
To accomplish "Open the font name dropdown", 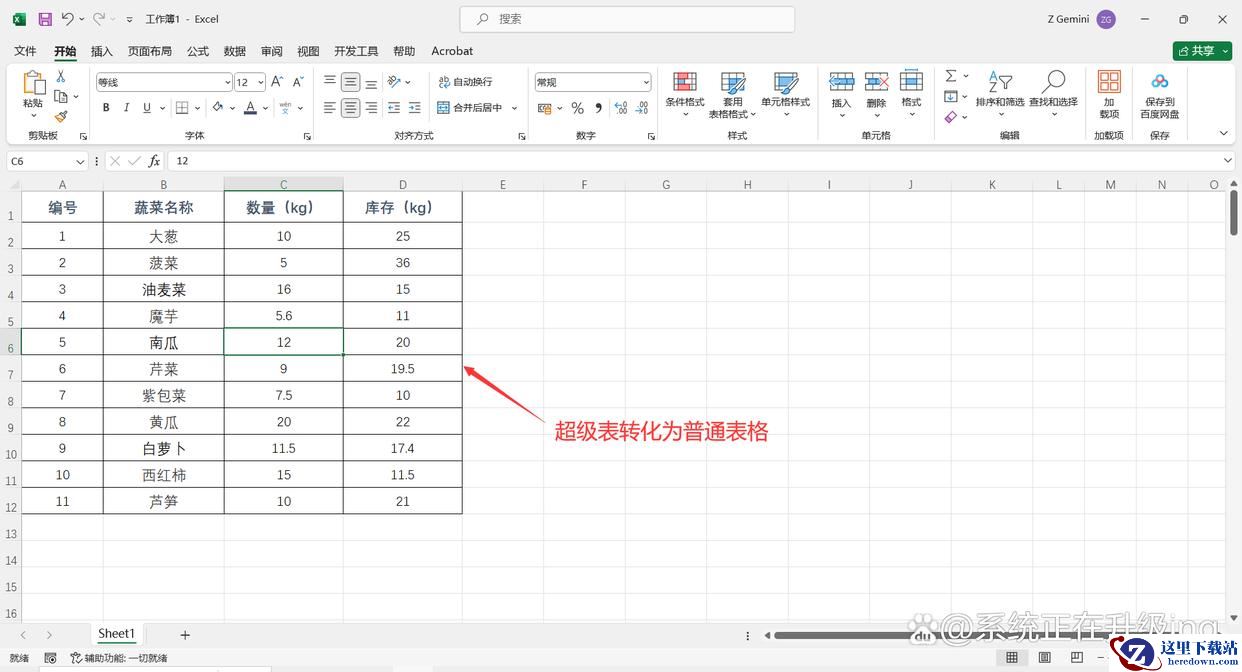I will click(x=227, y=82).
